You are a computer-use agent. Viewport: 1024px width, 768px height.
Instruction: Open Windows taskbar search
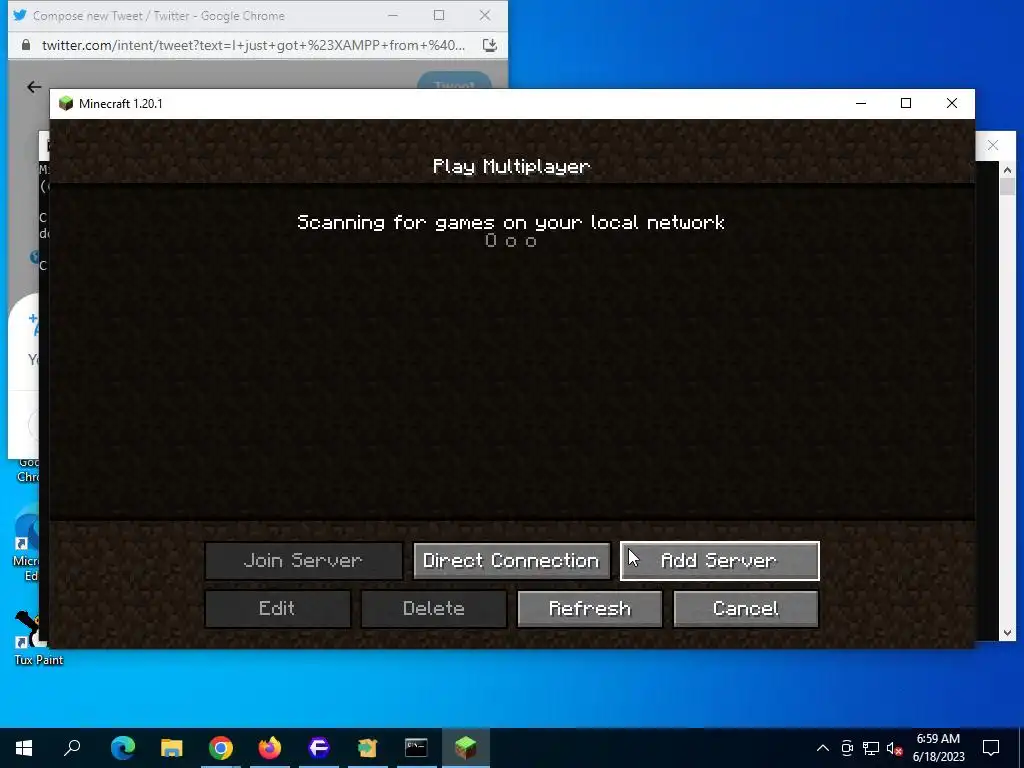pyautogui.click(x=72, y=748)
